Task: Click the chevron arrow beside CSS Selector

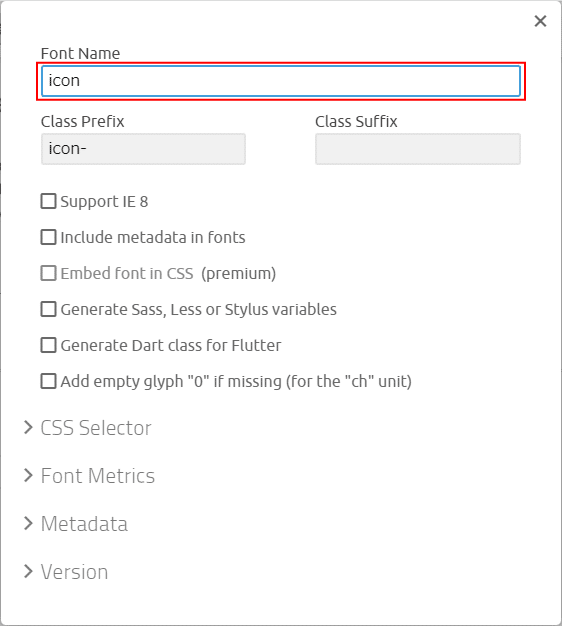Action: 28,427
